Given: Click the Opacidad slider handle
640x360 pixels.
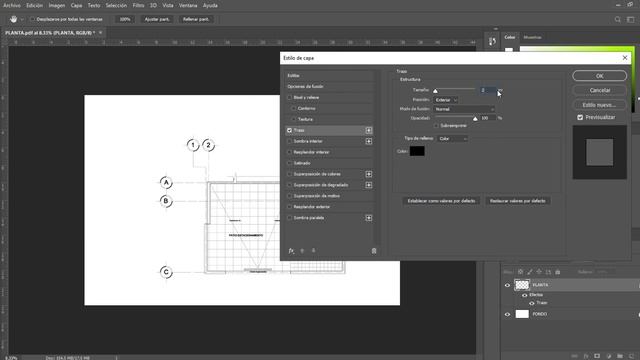Looking at the screenshot, I should point(475,119).
